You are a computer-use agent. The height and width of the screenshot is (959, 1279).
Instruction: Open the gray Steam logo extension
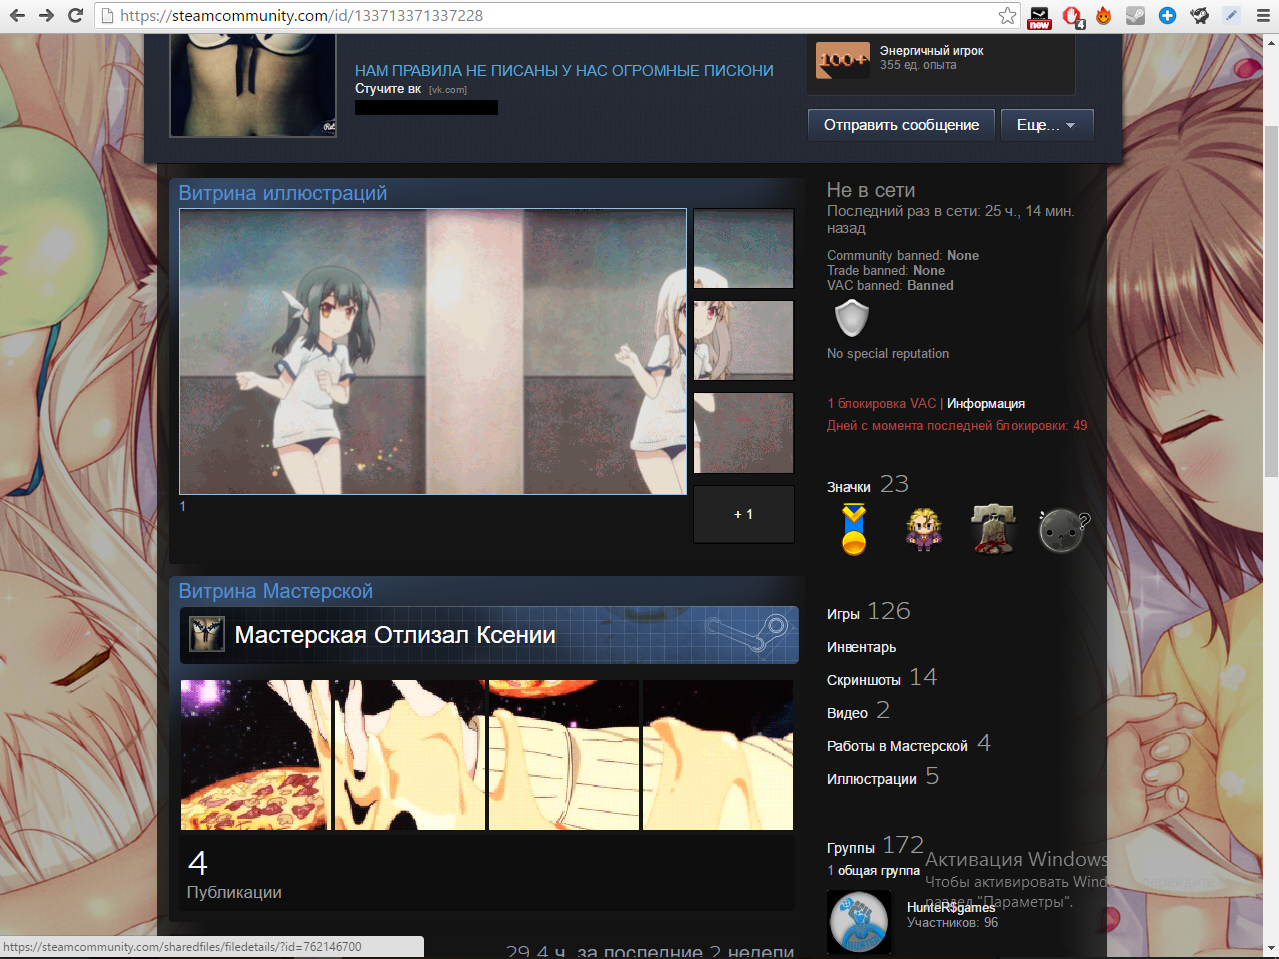[1135, 15]
